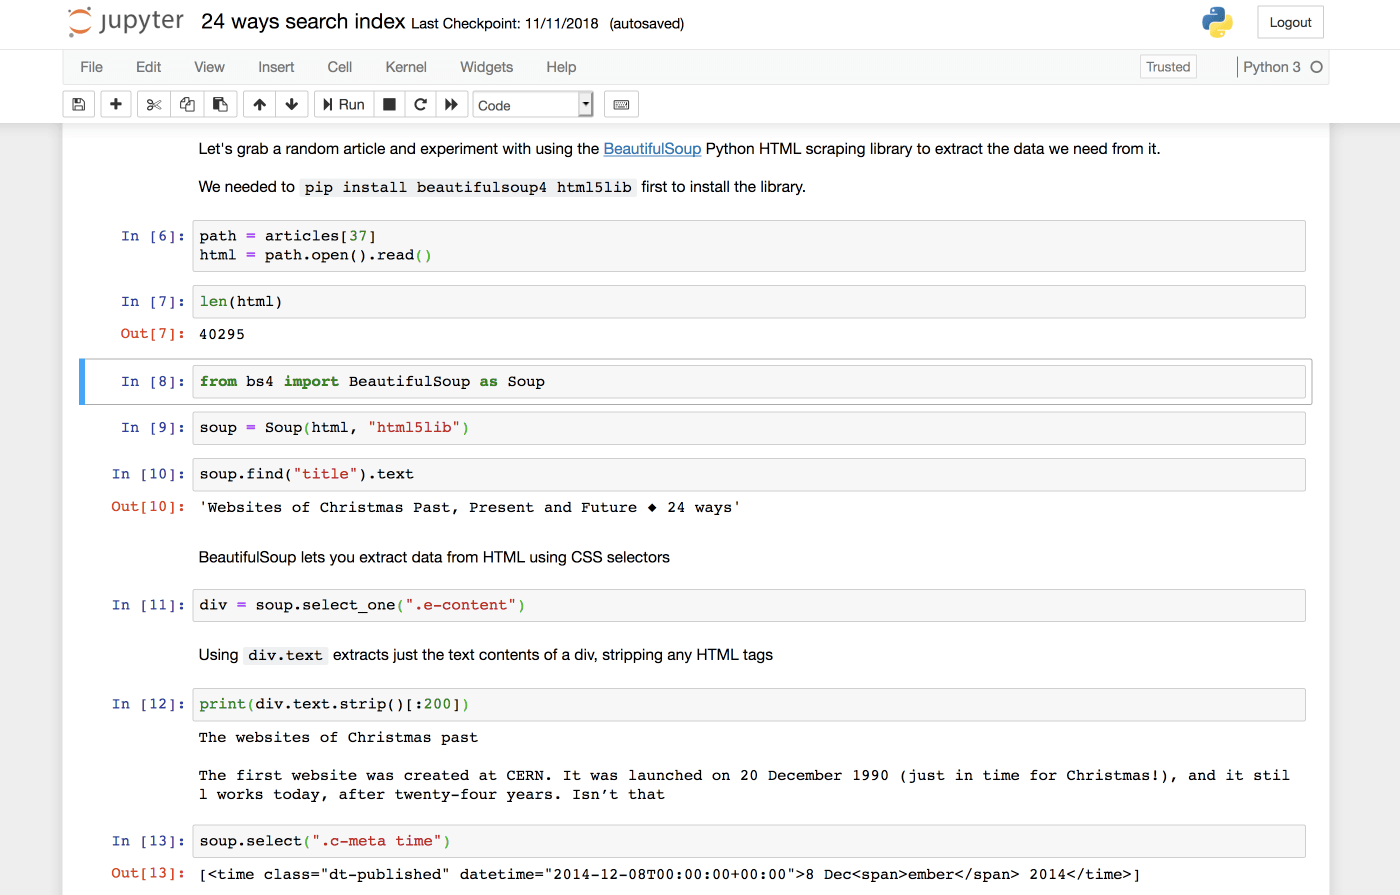Click the Python logo icon
Screen dimensions: 1400x895
pos(1217,22)
